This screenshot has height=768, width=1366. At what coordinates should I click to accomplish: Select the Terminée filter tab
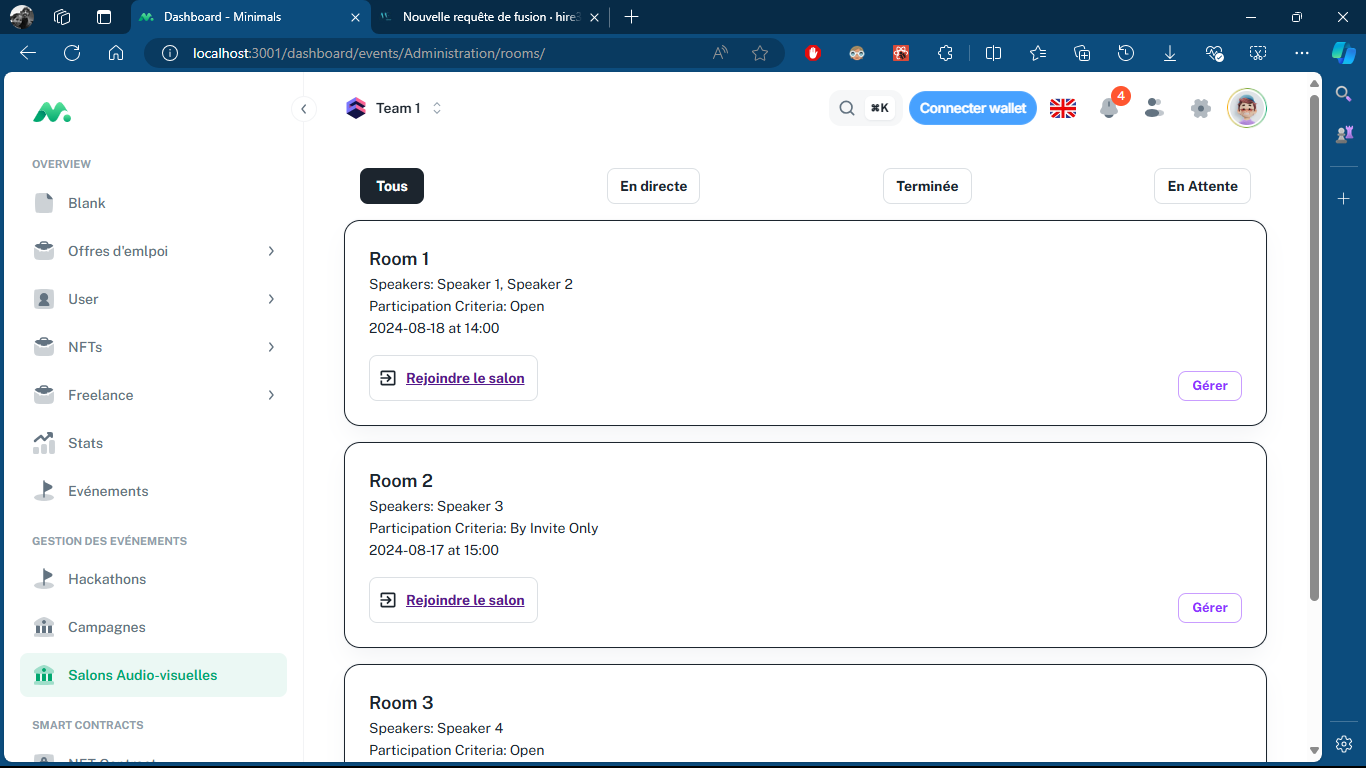pyautogui.click(x=927, y=186)
